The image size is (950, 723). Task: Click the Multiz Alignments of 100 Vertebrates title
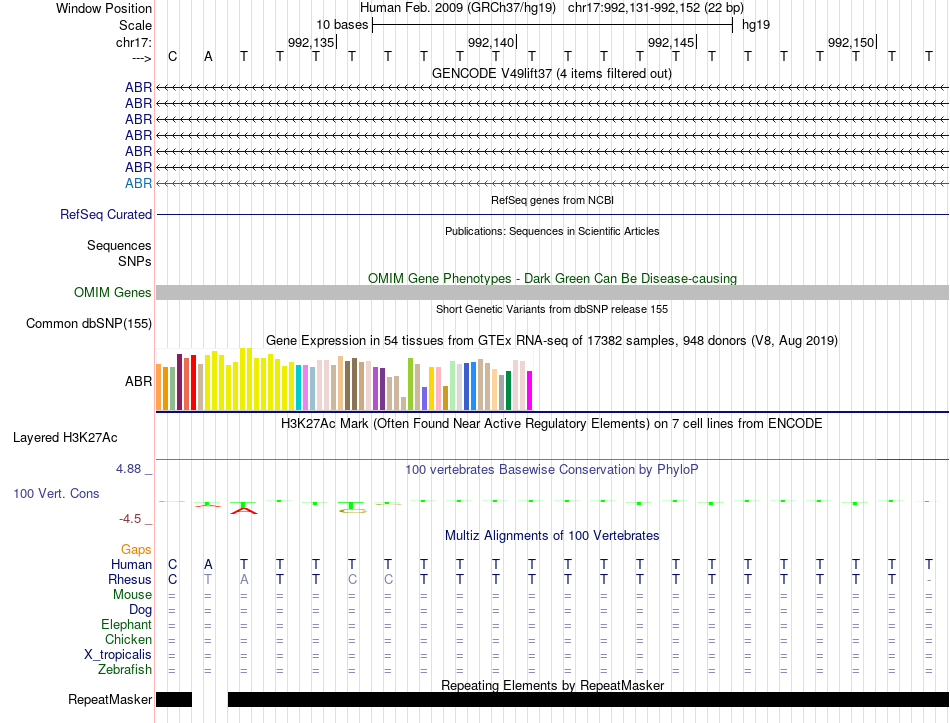point(552,536)
